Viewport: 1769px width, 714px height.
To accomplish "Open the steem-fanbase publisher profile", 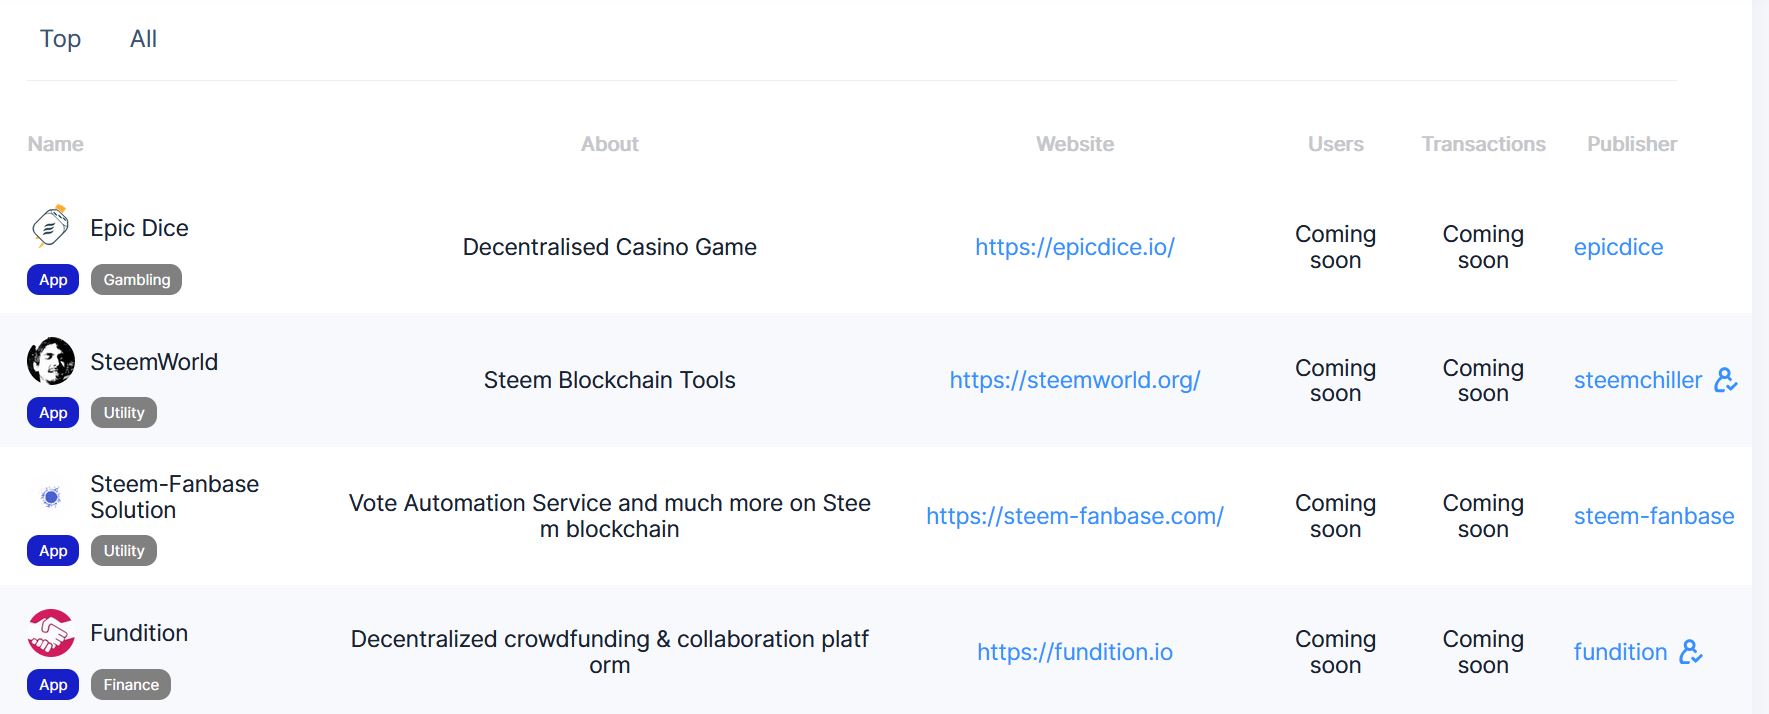I will [1654, 516].
